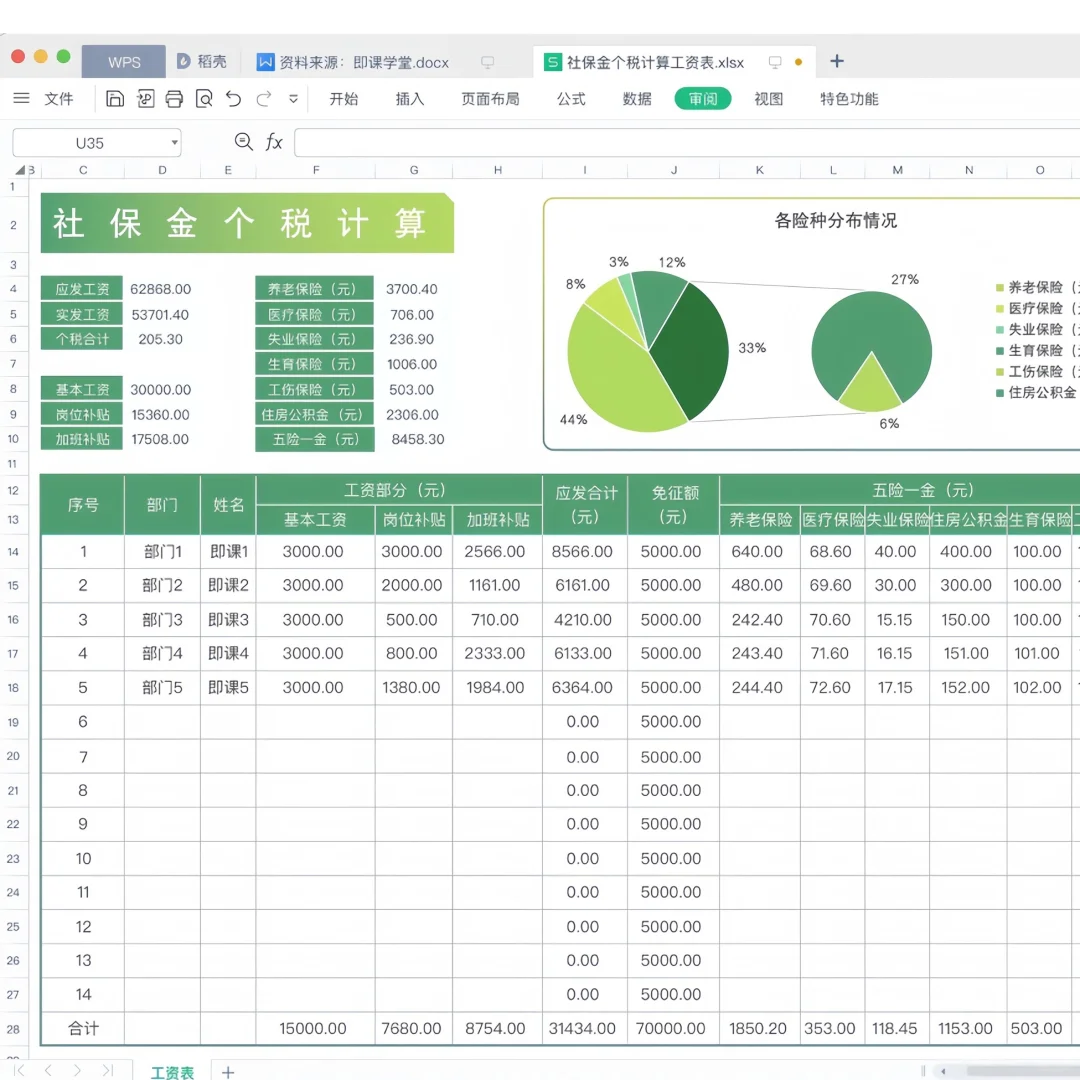1080x1080 pixels.
Task: Open the 页面布局 ribbon tab
Action: tap(490, 98)
